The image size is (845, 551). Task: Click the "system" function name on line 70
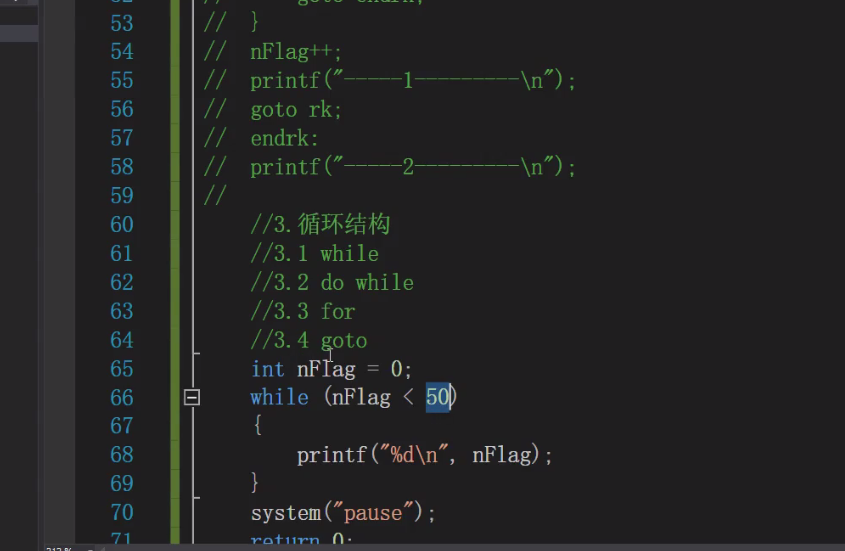(285, 513)
